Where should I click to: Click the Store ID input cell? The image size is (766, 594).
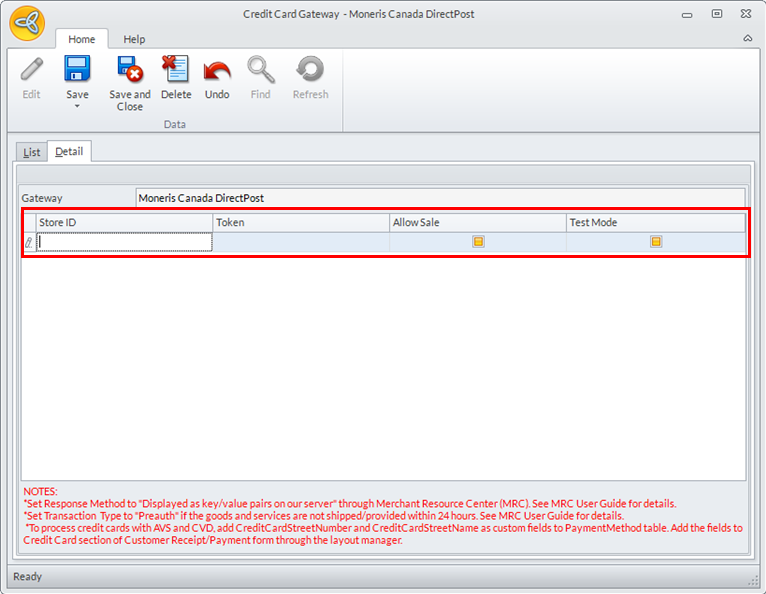(125, 242)
